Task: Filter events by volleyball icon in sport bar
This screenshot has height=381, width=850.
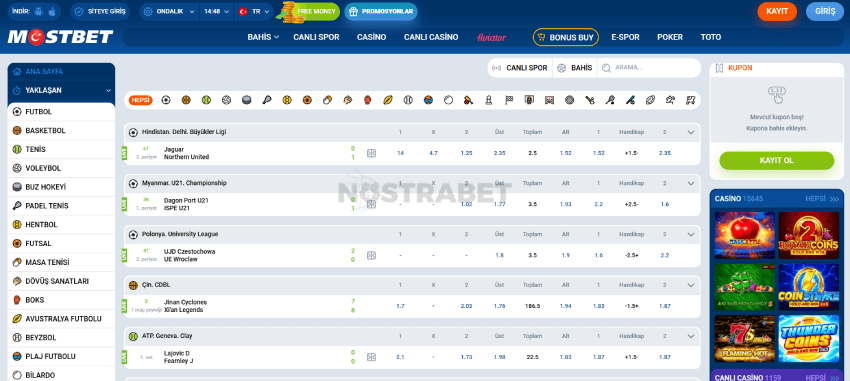Action: [x=226, y=100]
